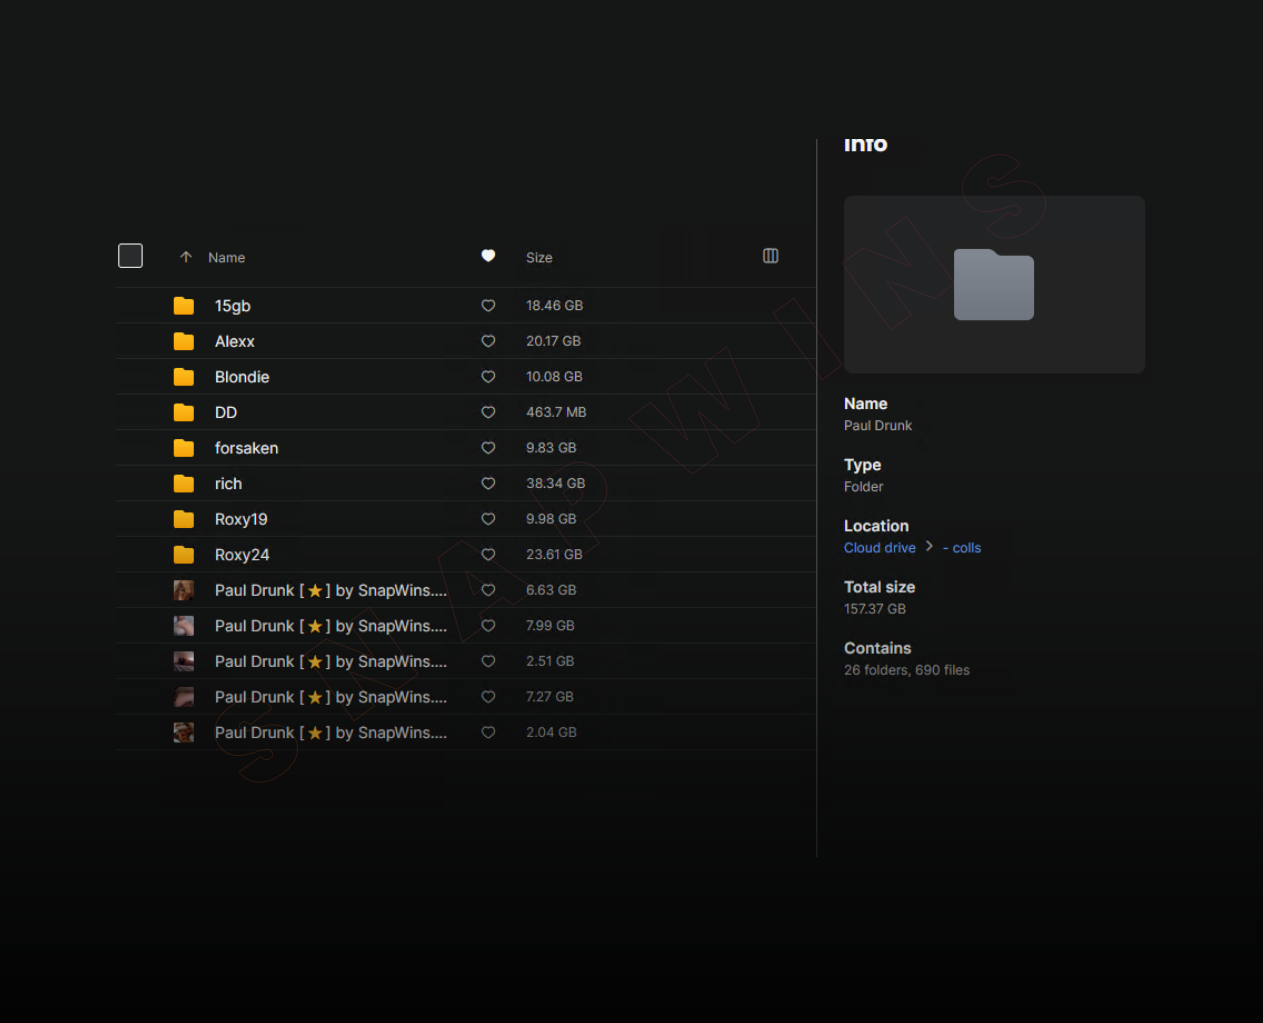The image size is (1263, 1023).
Task: Click the sort arrow beside the Name header
Action: tap(186, 257)
